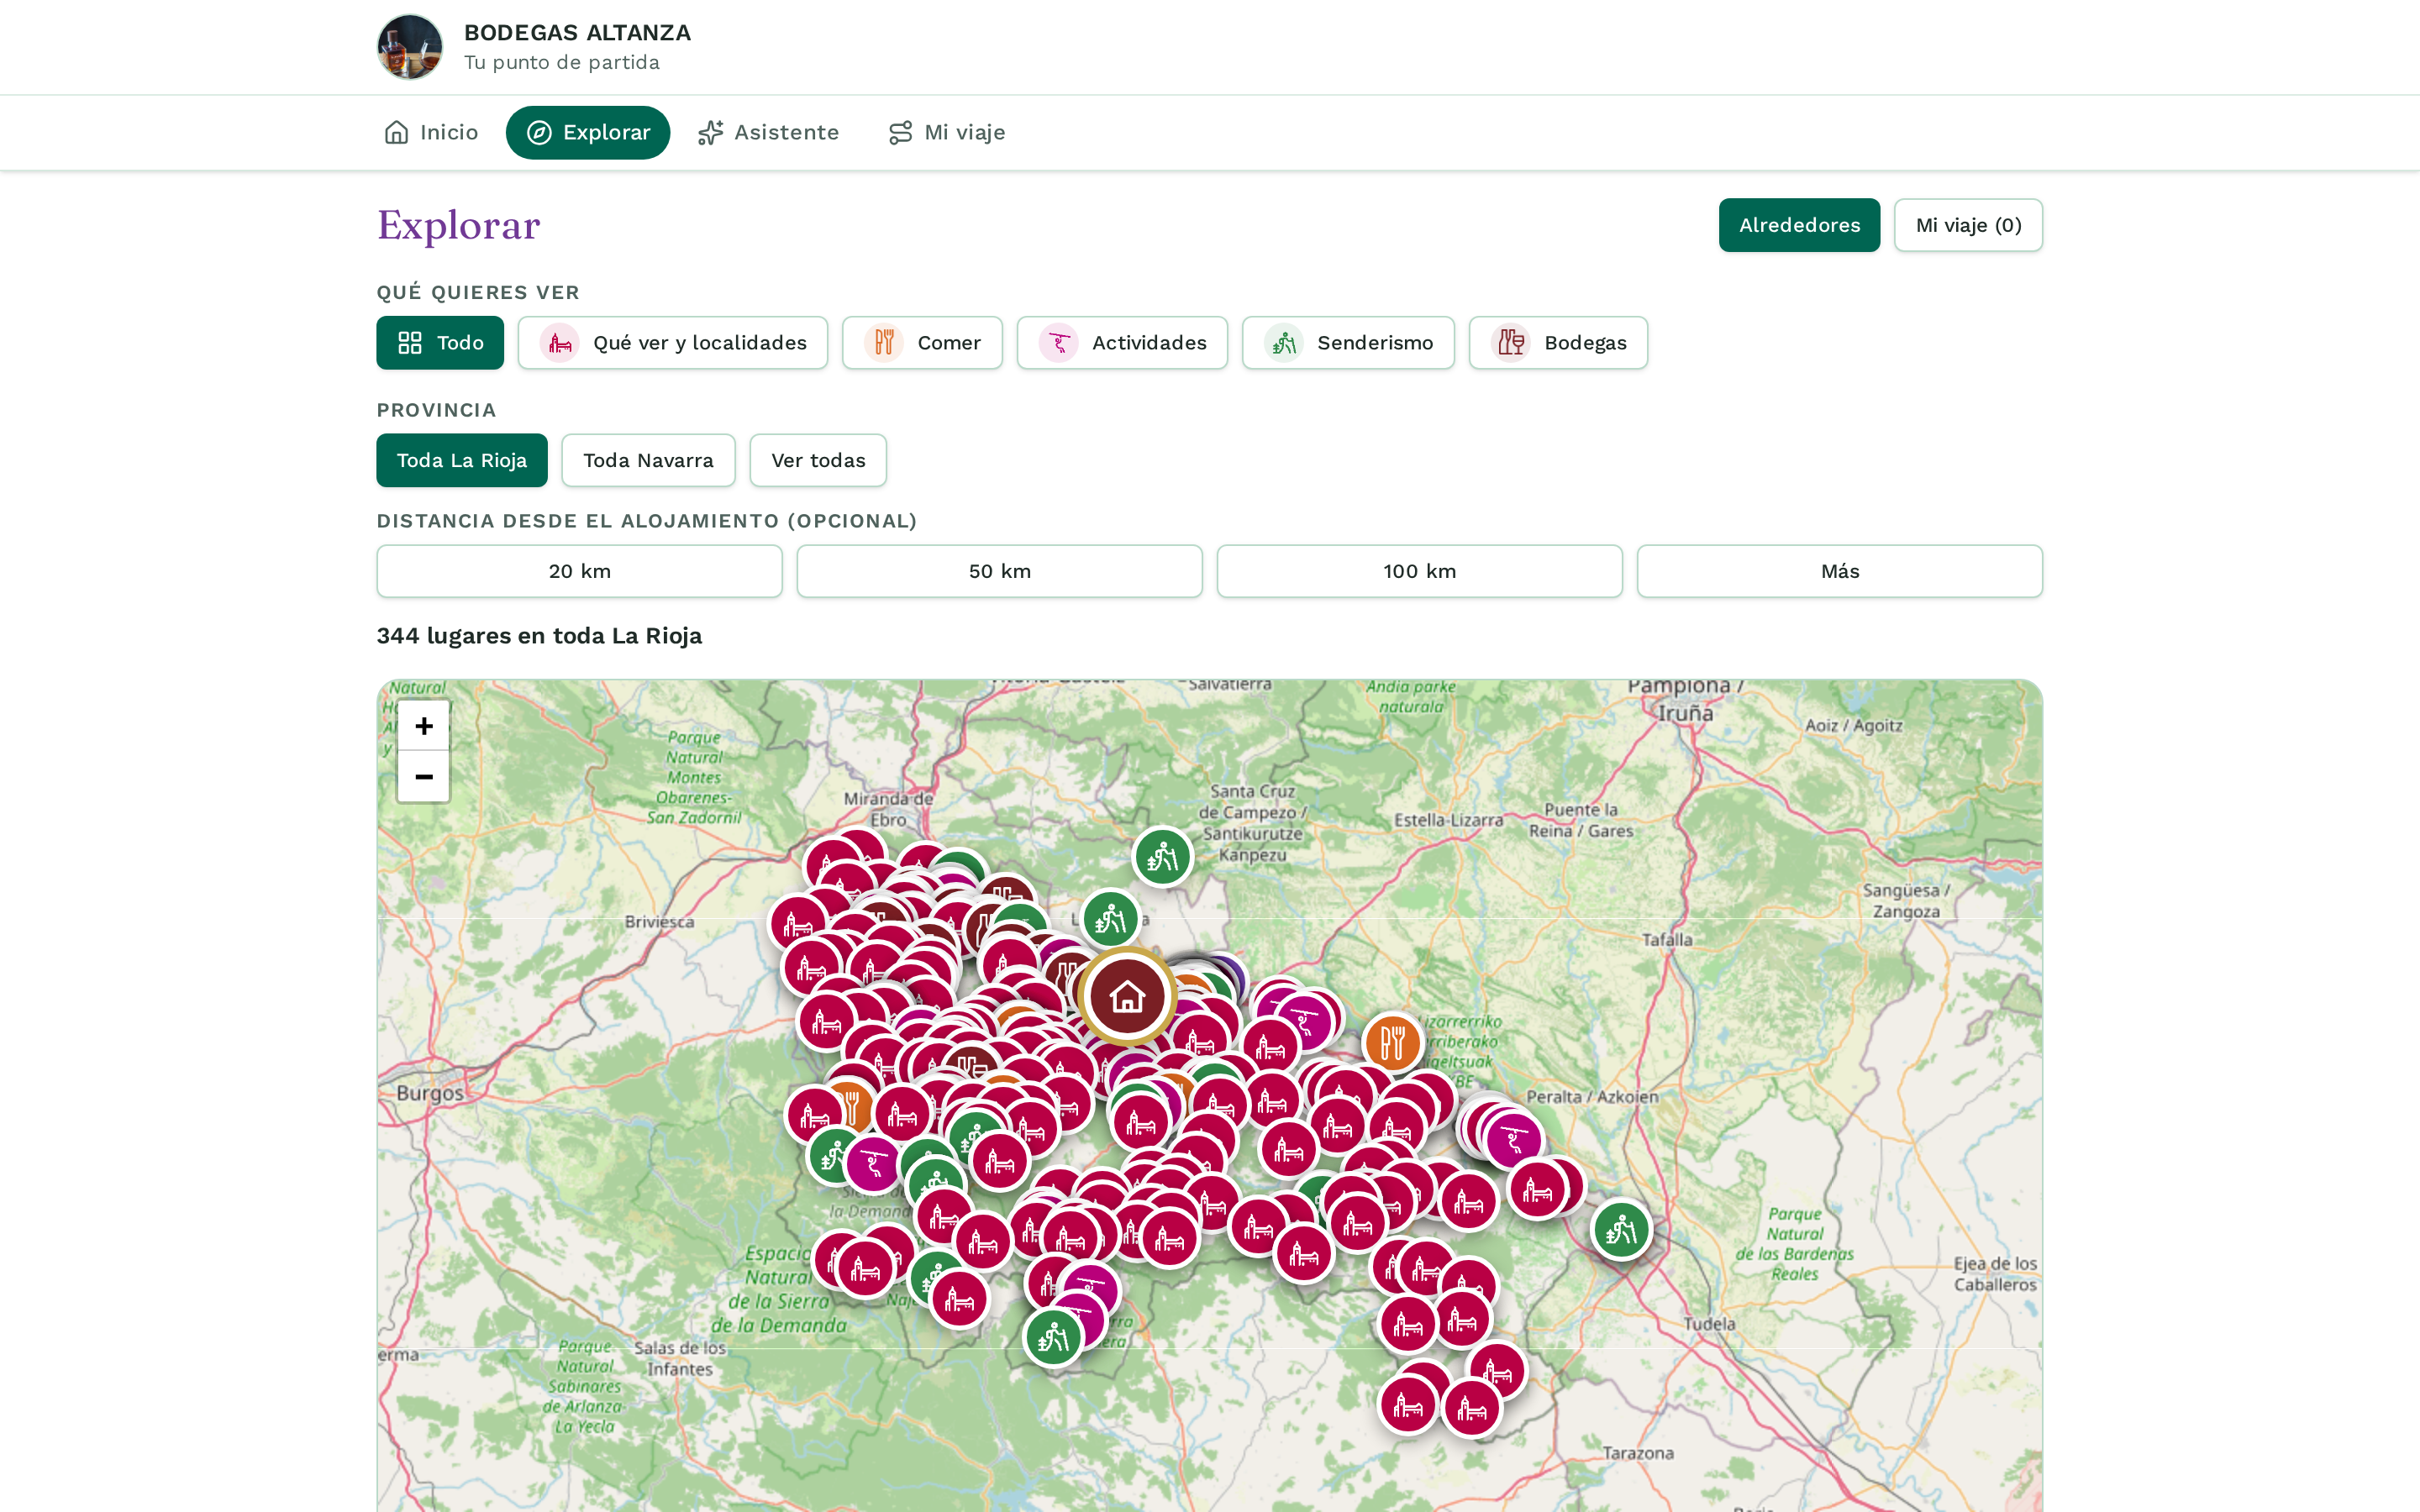Filter places by Bodegas

(1558, 343)
